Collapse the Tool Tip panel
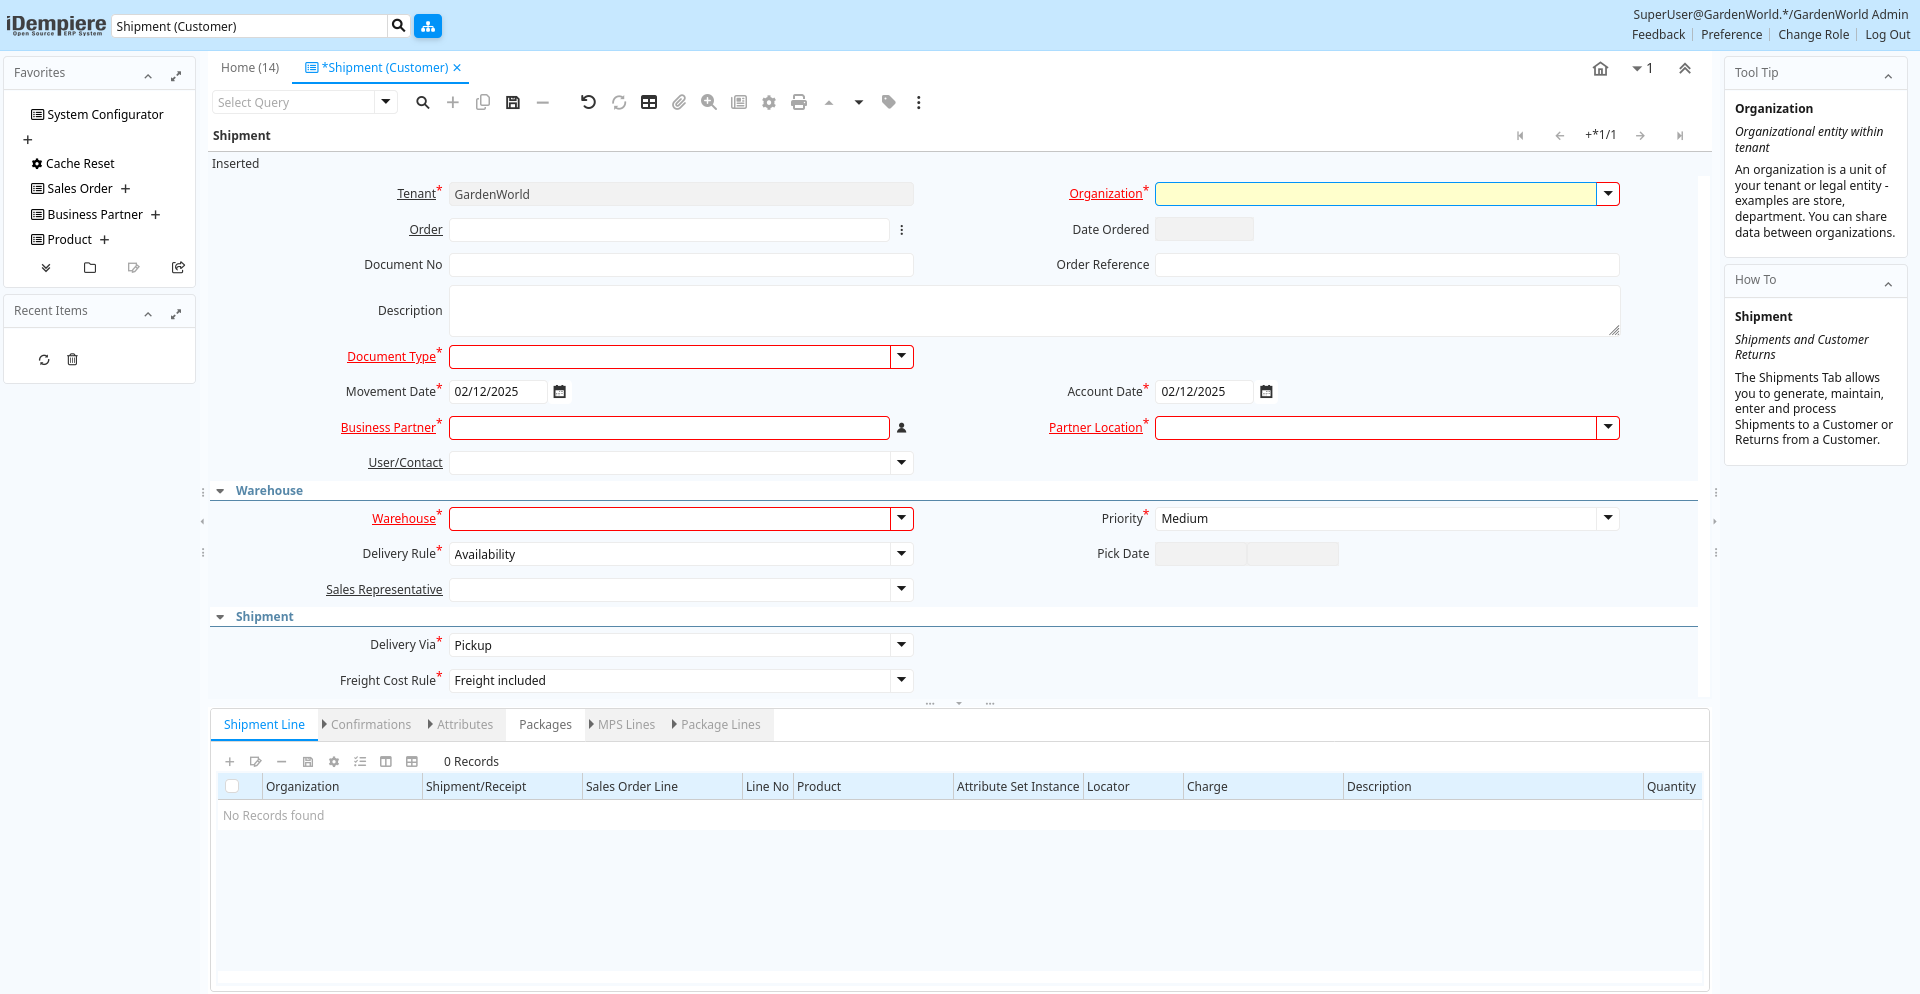The width and height of the screenshot is (1920, 994). pos(1888,74)
